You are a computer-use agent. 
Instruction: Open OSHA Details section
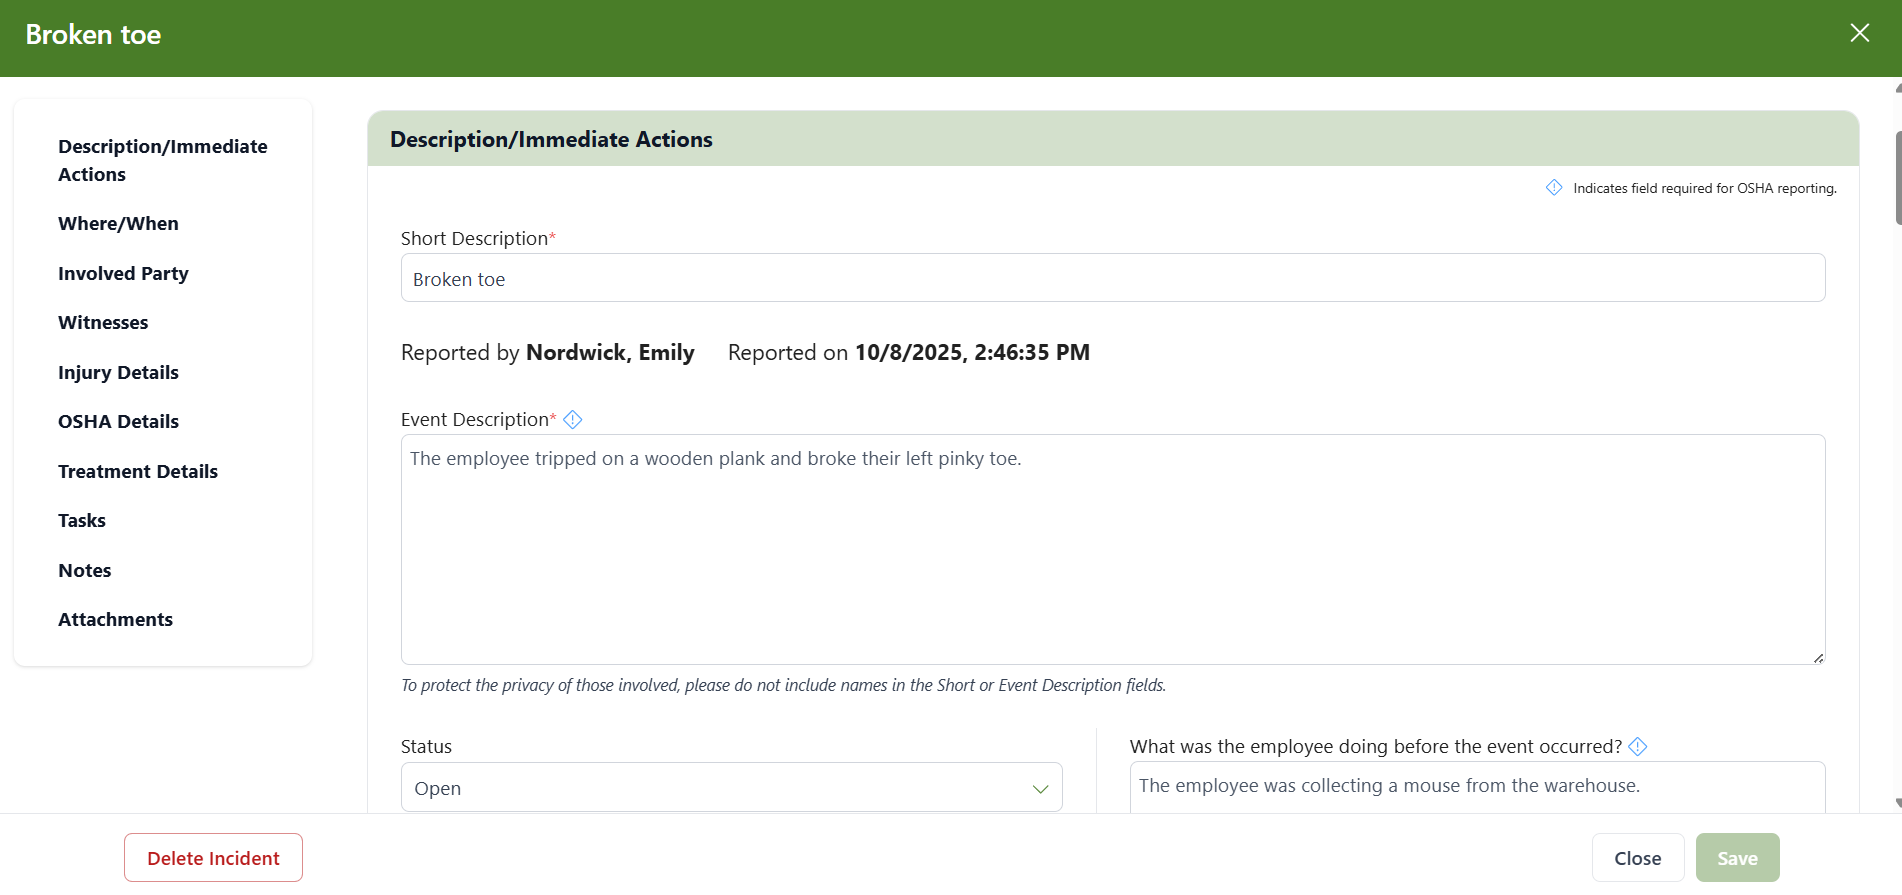coord(118,422)
